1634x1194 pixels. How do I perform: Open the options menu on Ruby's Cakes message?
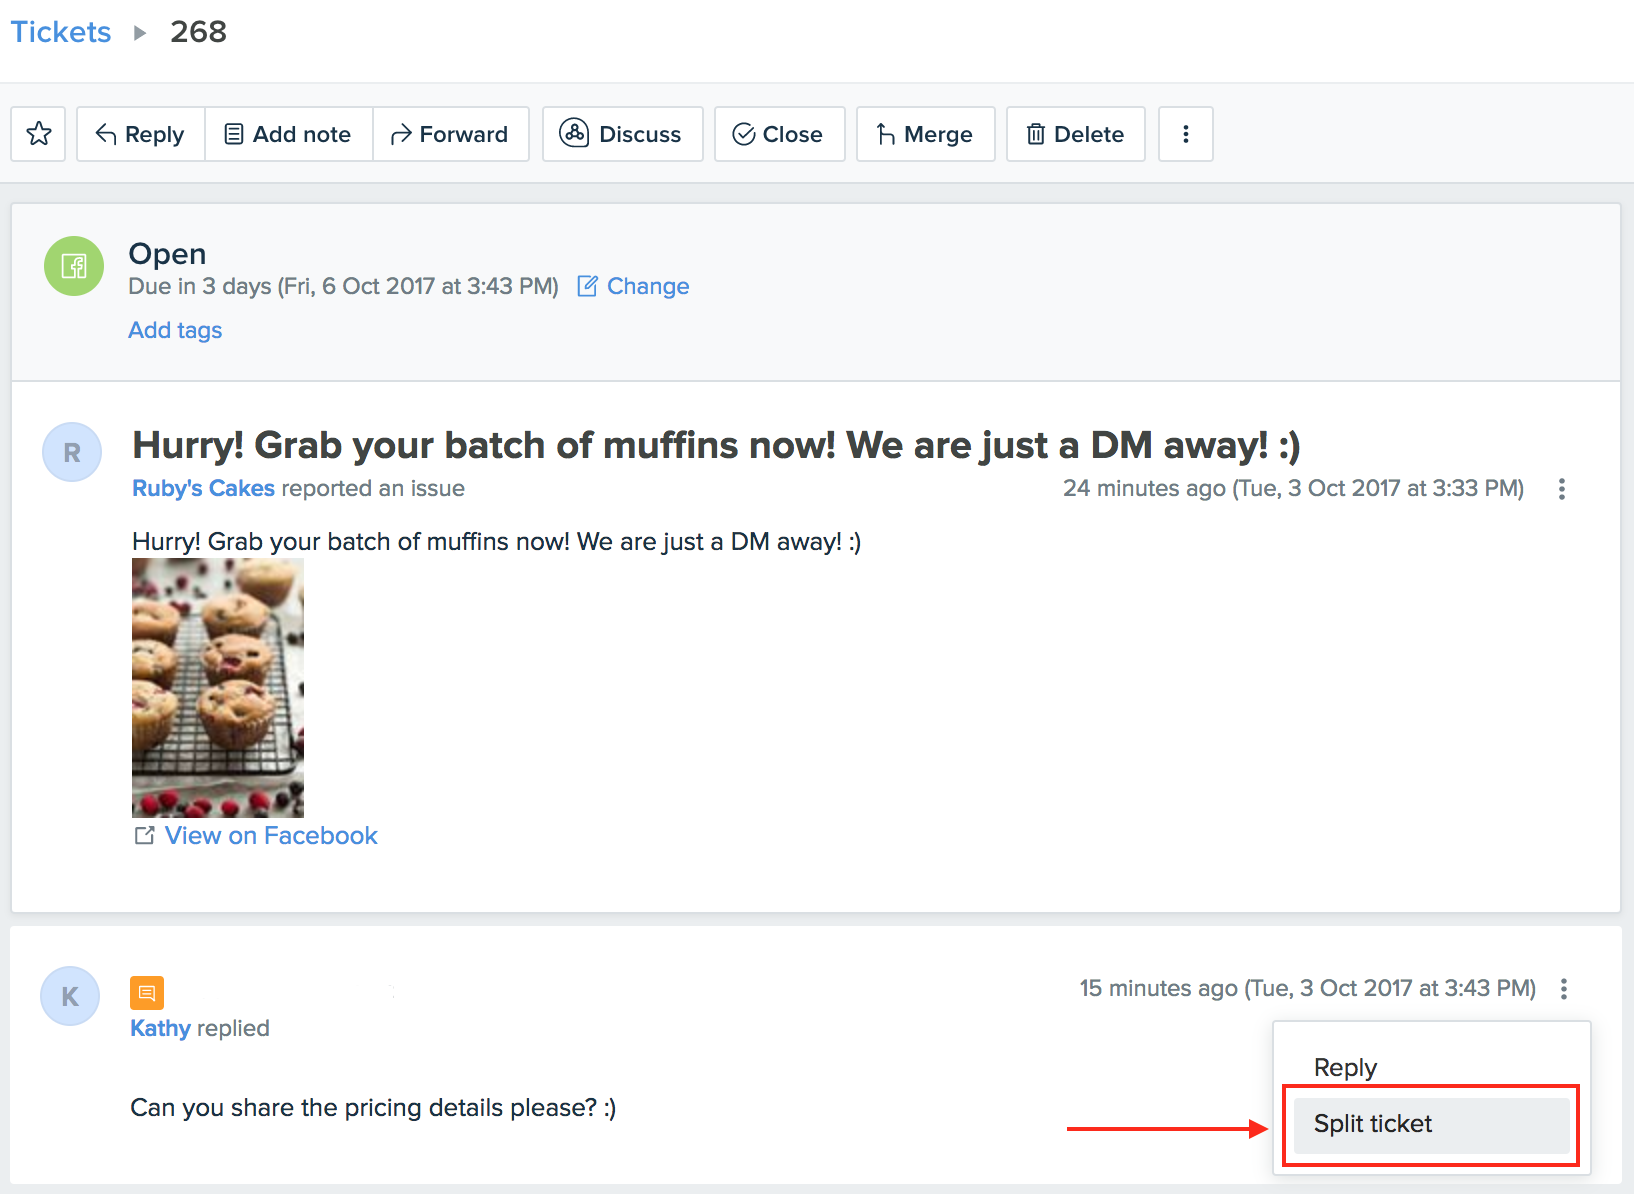coord(1562,489)
